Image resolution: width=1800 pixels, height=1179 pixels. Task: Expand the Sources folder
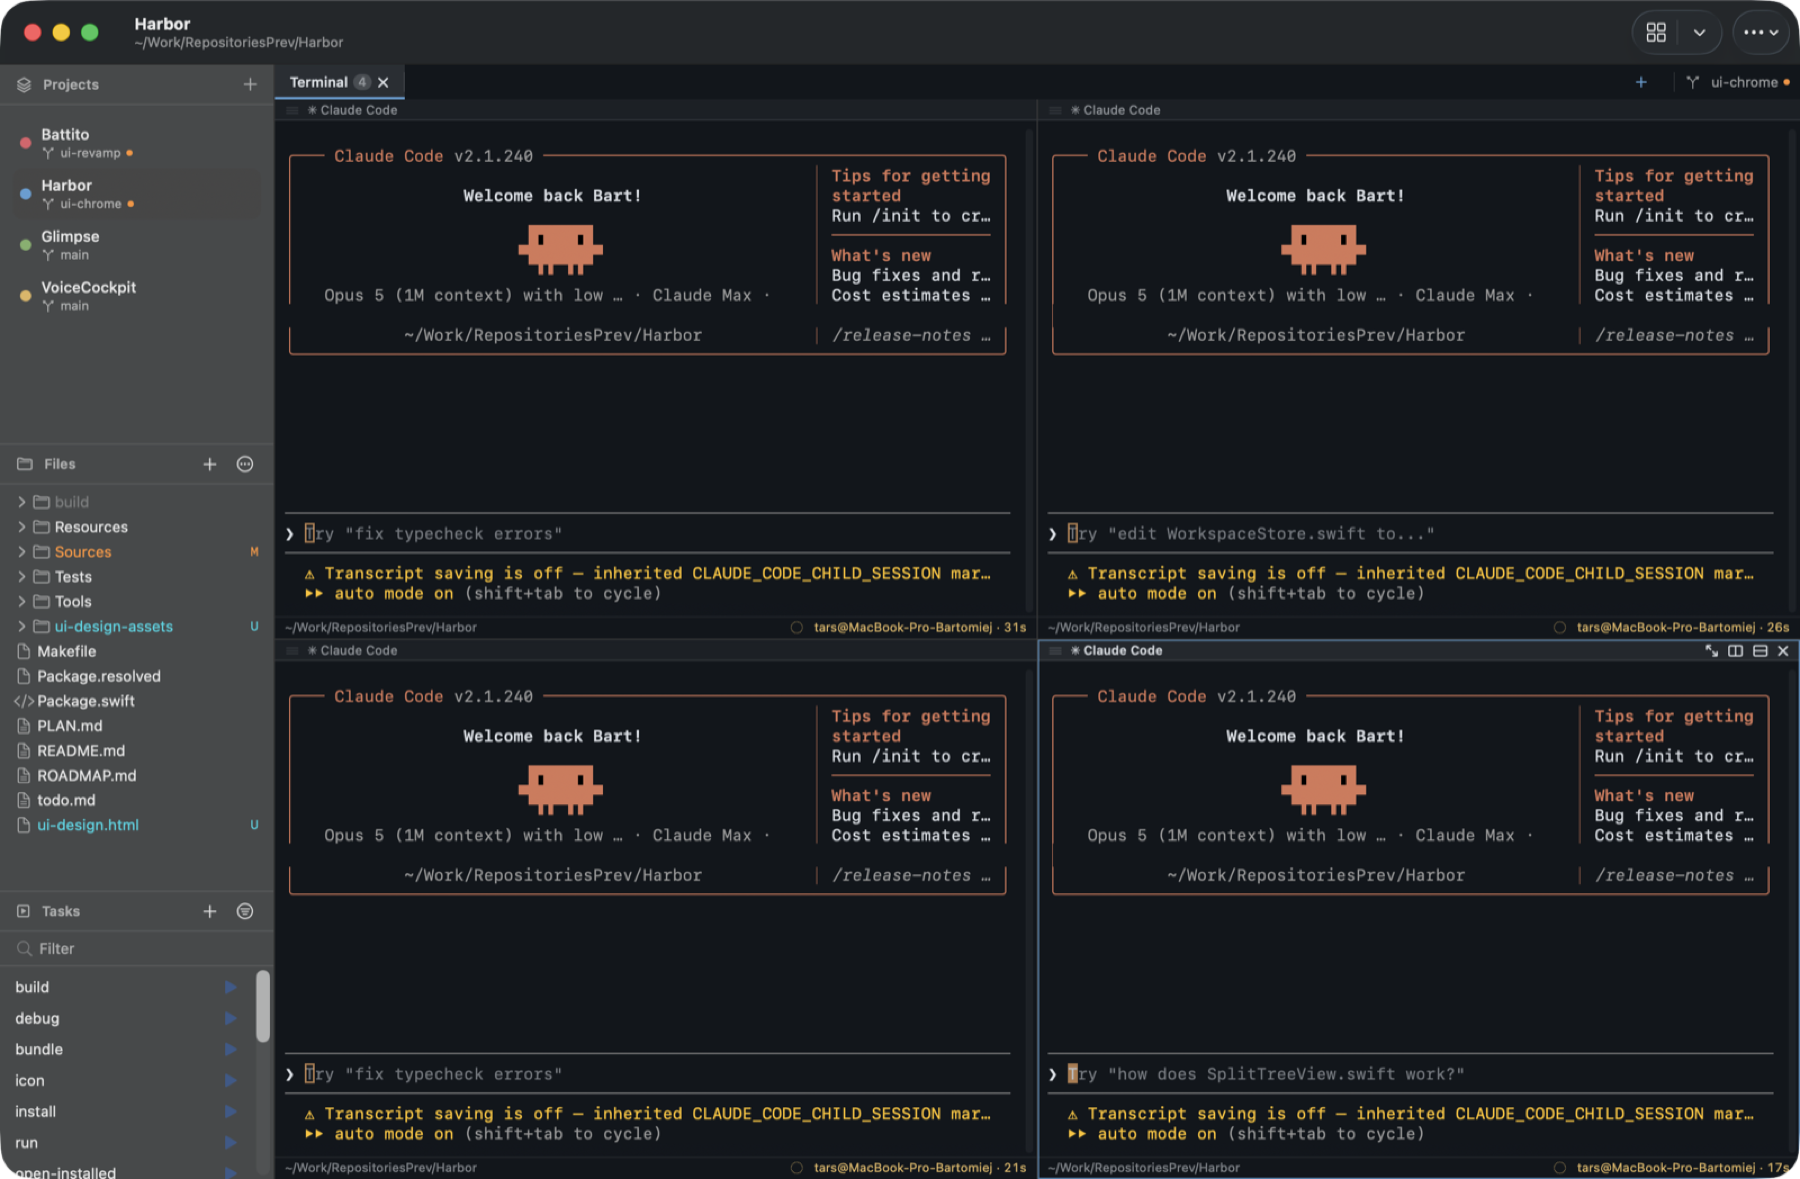tap(22, 552)
